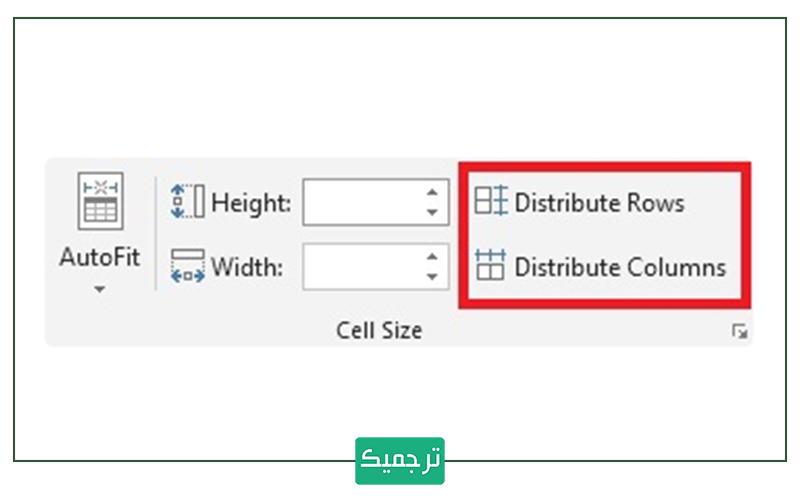Click the green logo badge below
The width and height of the screenshot is (800, 500).
click(x=400, y=461)
